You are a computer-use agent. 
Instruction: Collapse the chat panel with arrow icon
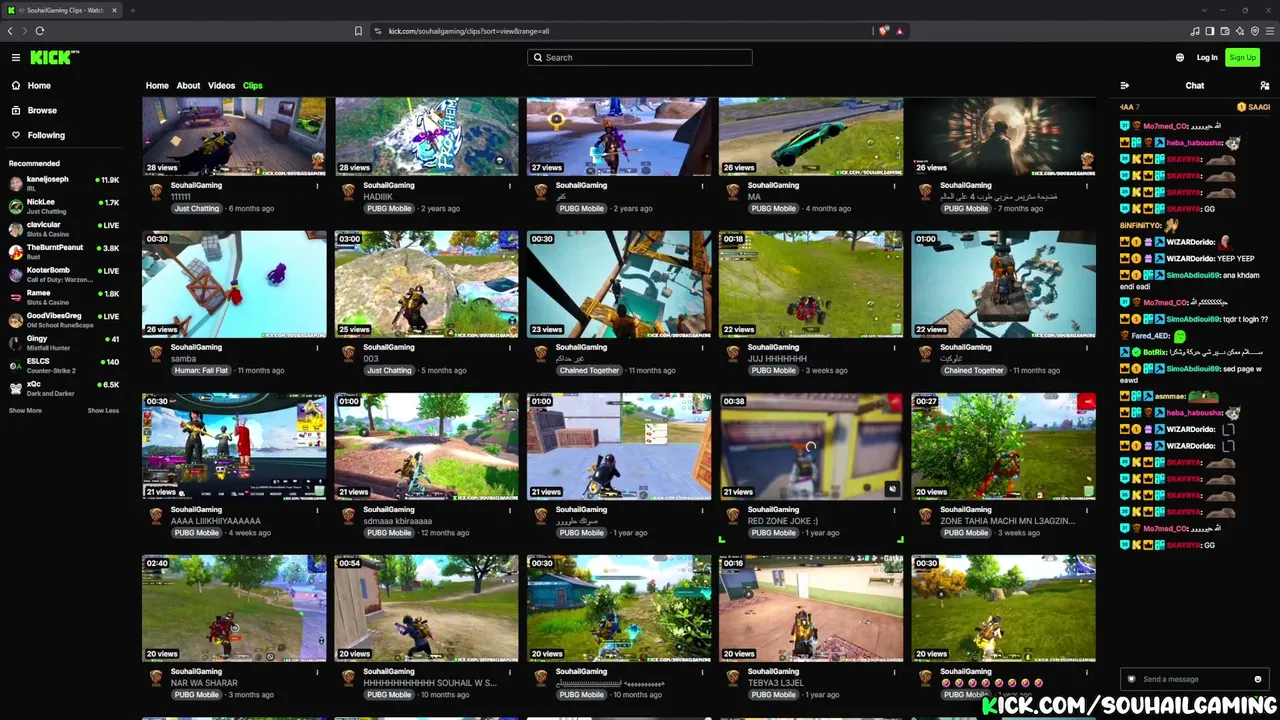coord(1125,86)
